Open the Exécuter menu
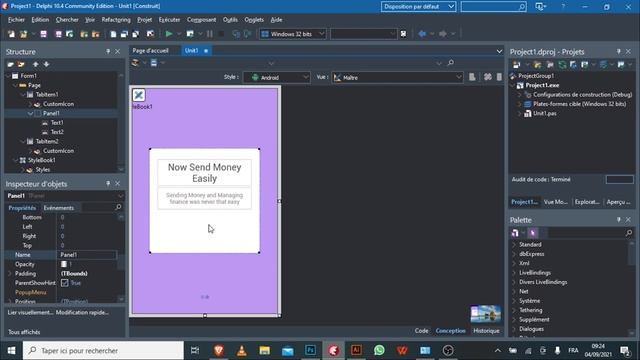This screenshot has width=640, height=360. (169, 20)
